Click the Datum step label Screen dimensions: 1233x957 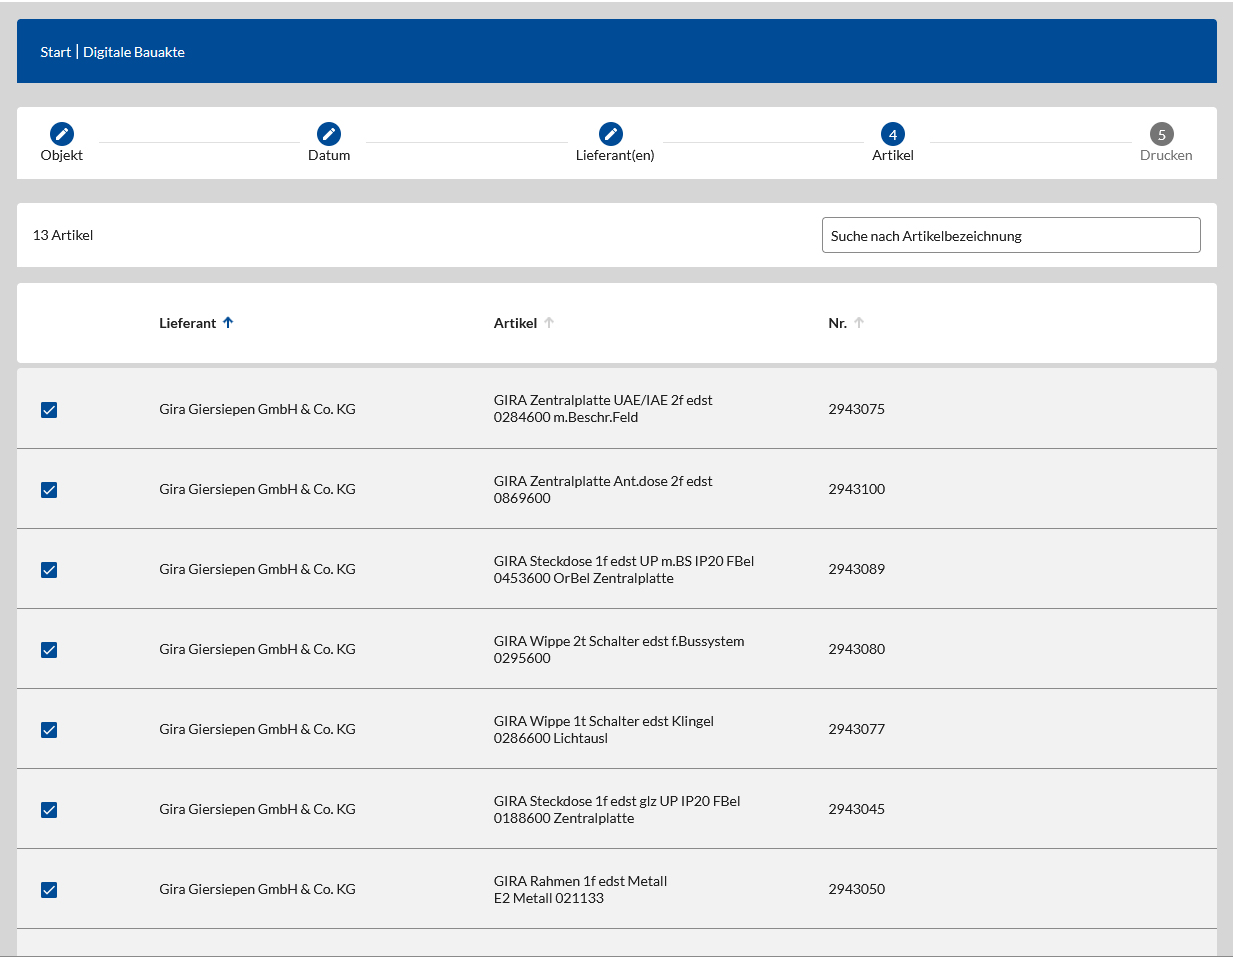[x=329, y=155]
